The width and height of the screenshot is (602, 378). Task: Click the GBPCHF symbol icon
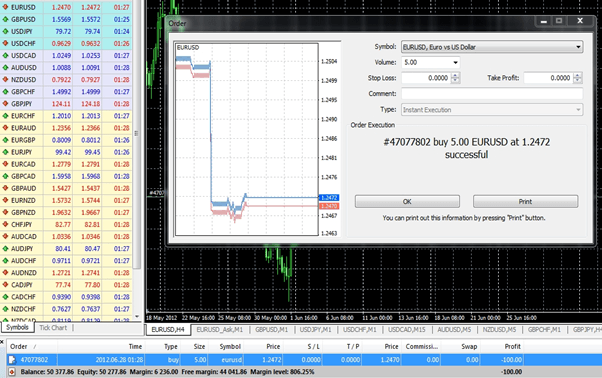pos(5,92)
